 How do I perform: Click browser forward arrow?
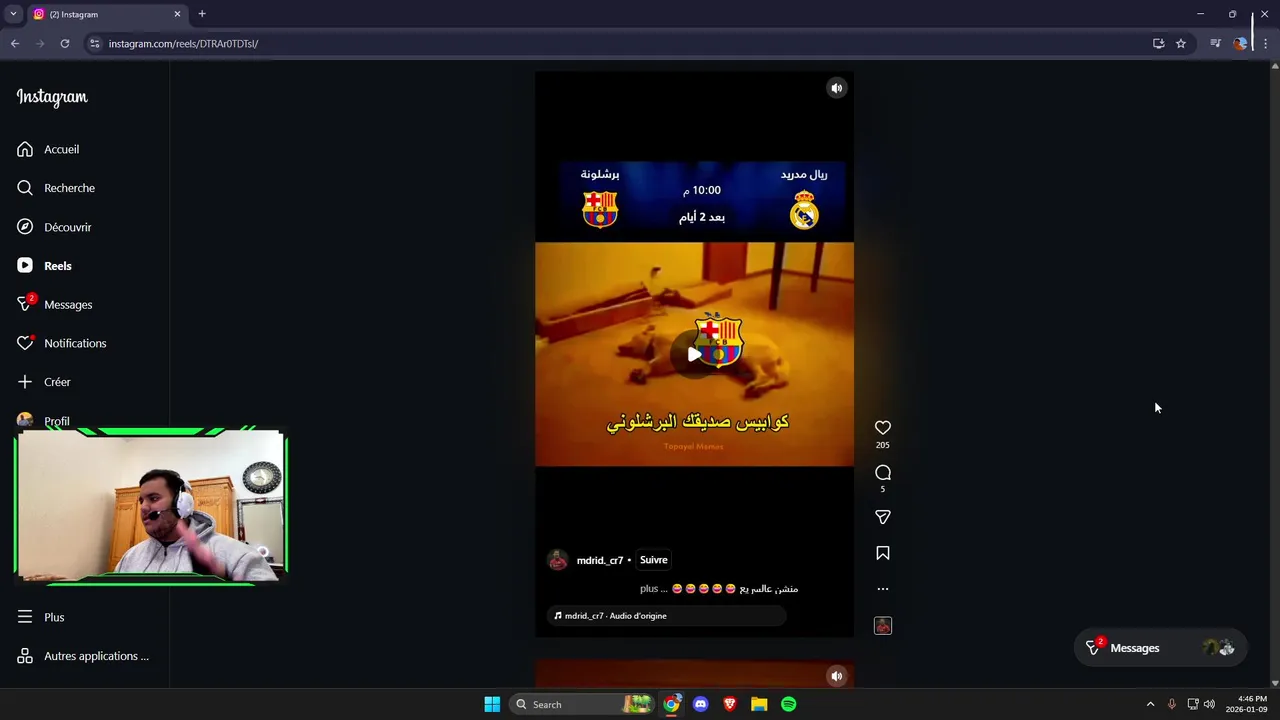tap(40, 43)
